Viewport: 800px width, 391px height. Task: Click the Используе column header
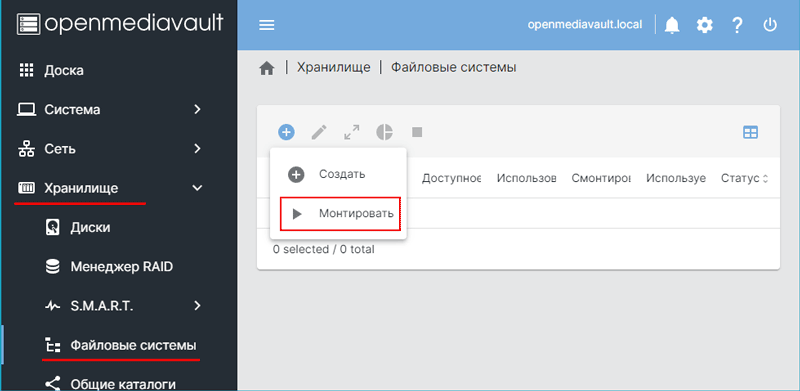tap(676, 178)
